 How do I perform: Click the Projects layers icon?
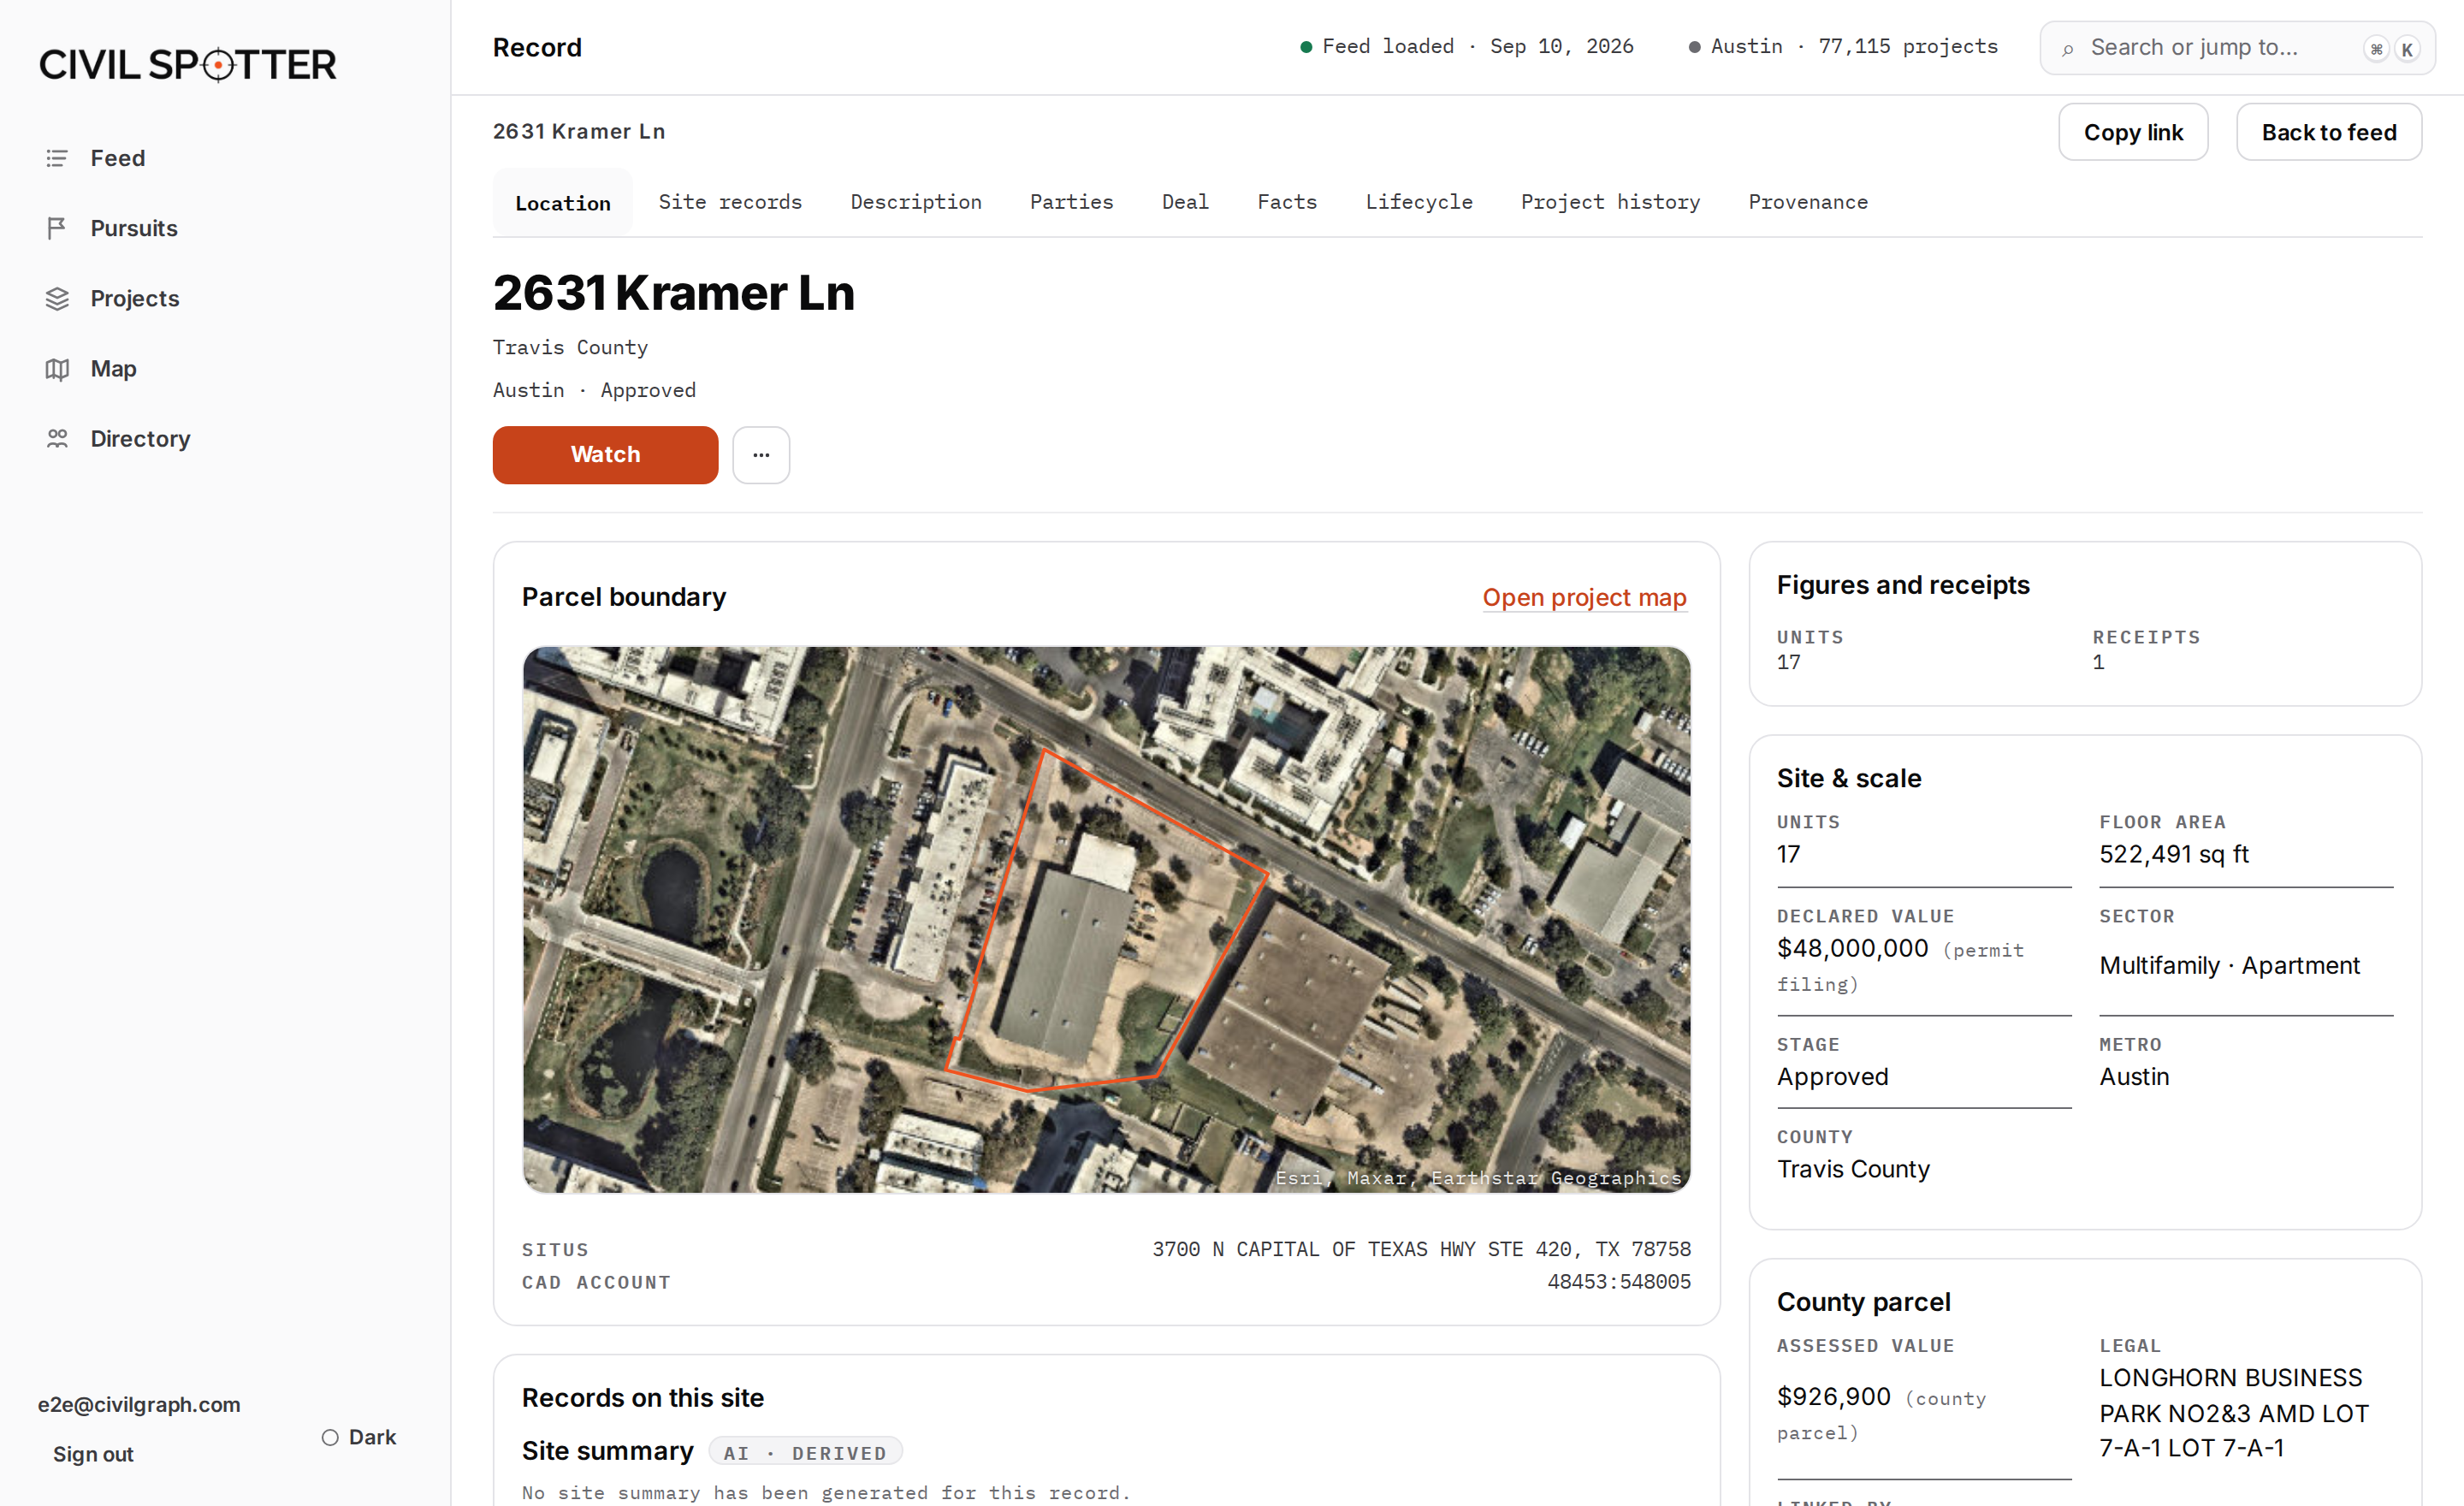[x=57, y=298]
